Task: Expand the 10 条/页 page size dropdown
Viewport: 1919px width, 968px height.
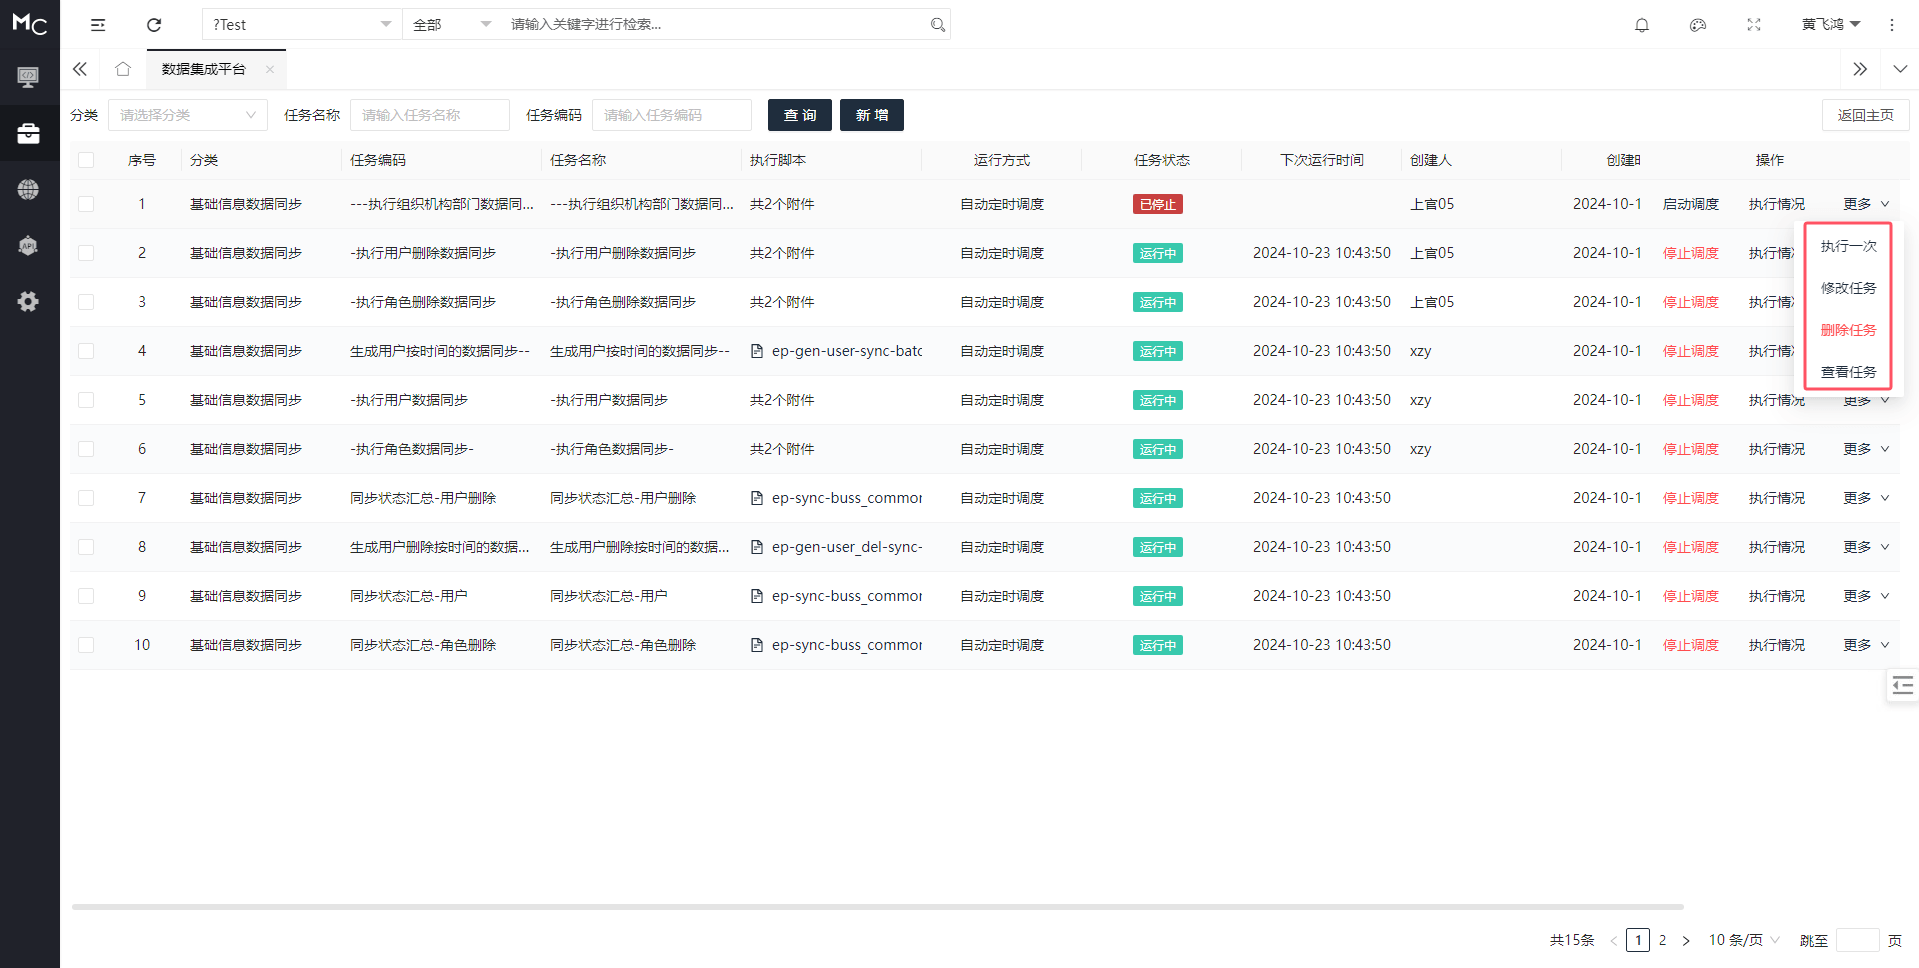Action: point(1743,940)
